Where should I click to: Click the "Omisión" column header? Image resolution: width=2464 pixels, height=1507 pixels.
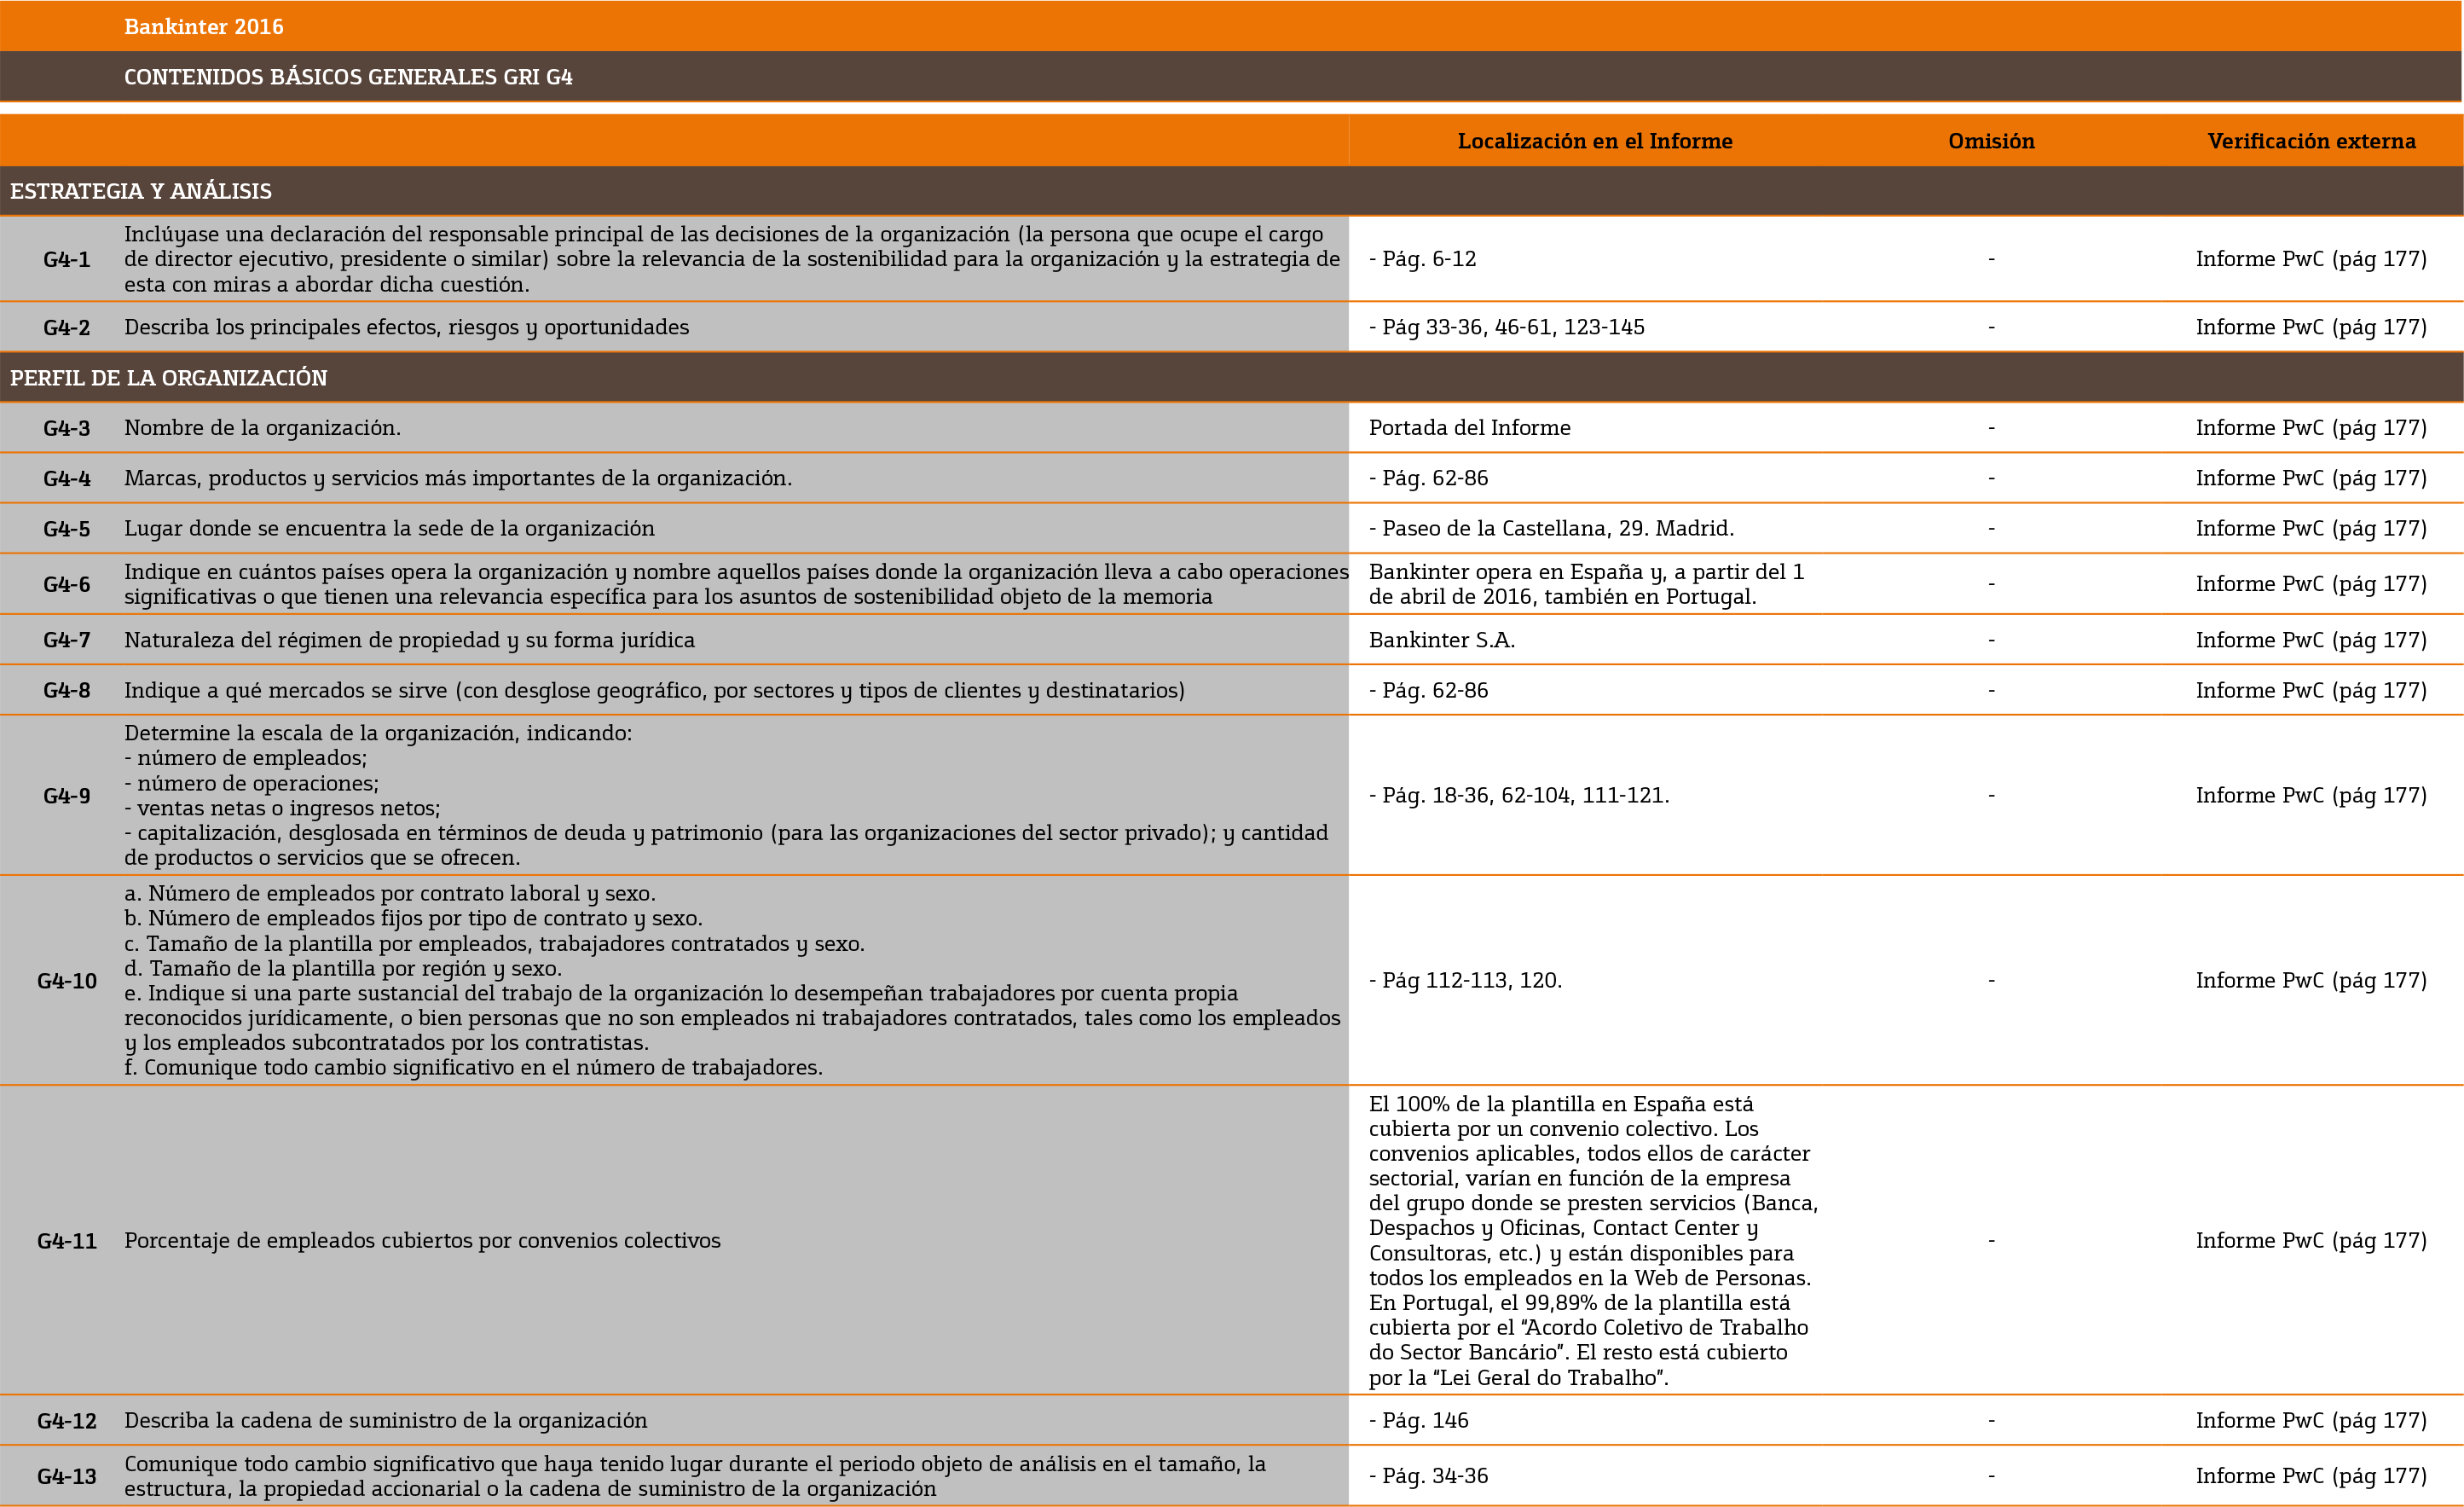click(x=1991, y=141)
